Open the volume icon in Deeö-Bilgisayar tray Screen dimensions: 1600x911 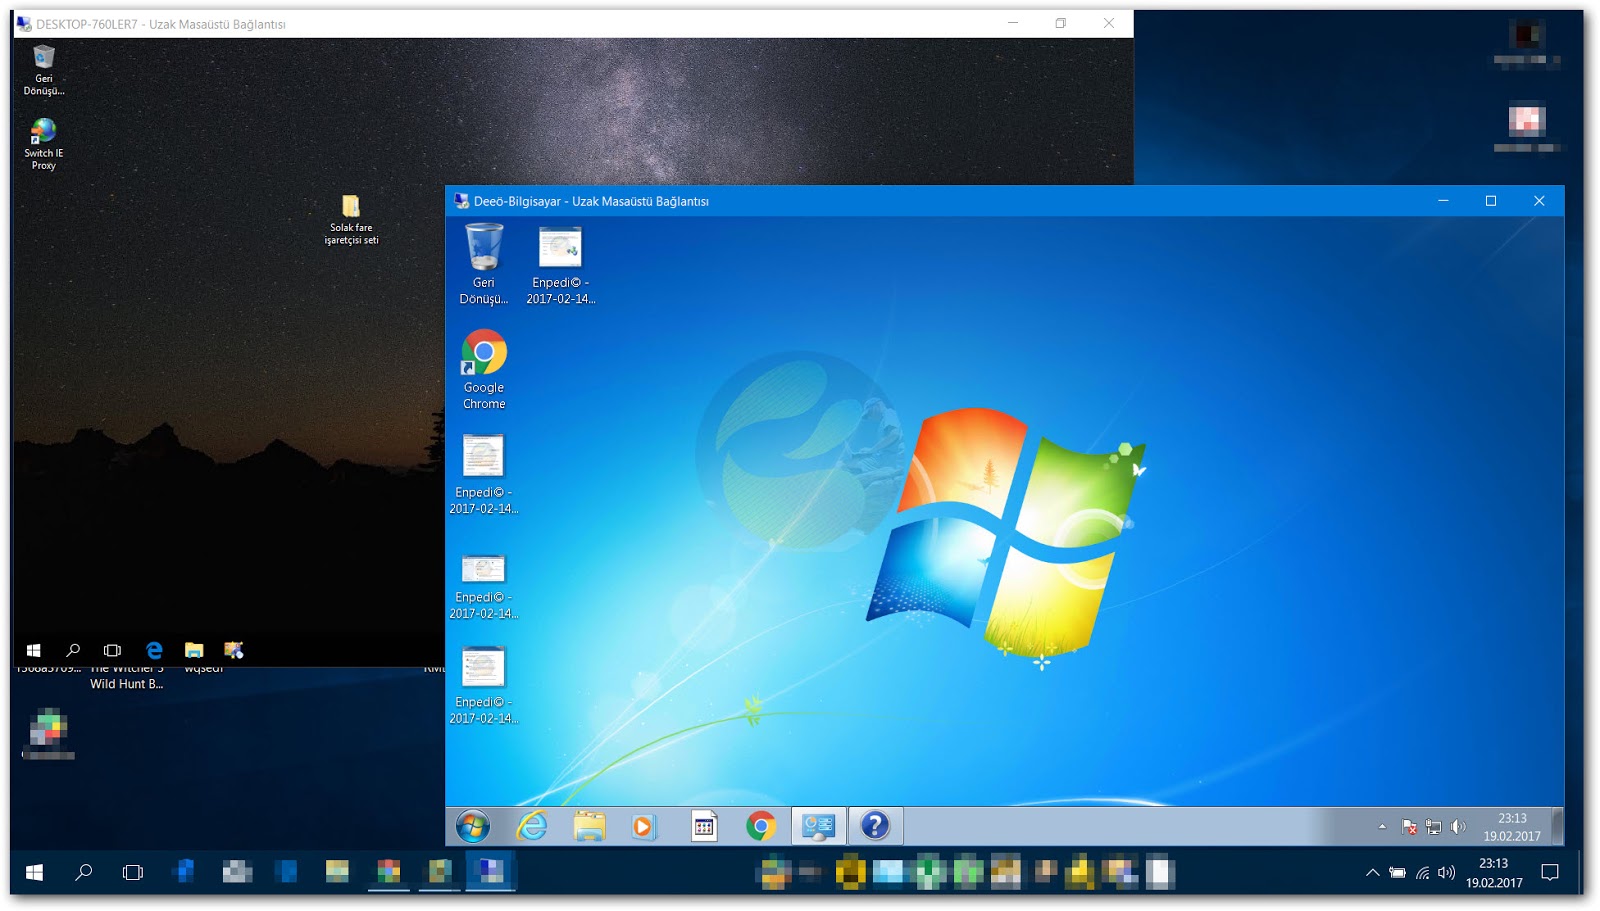pyautogui.click(x=1458, y=827)
